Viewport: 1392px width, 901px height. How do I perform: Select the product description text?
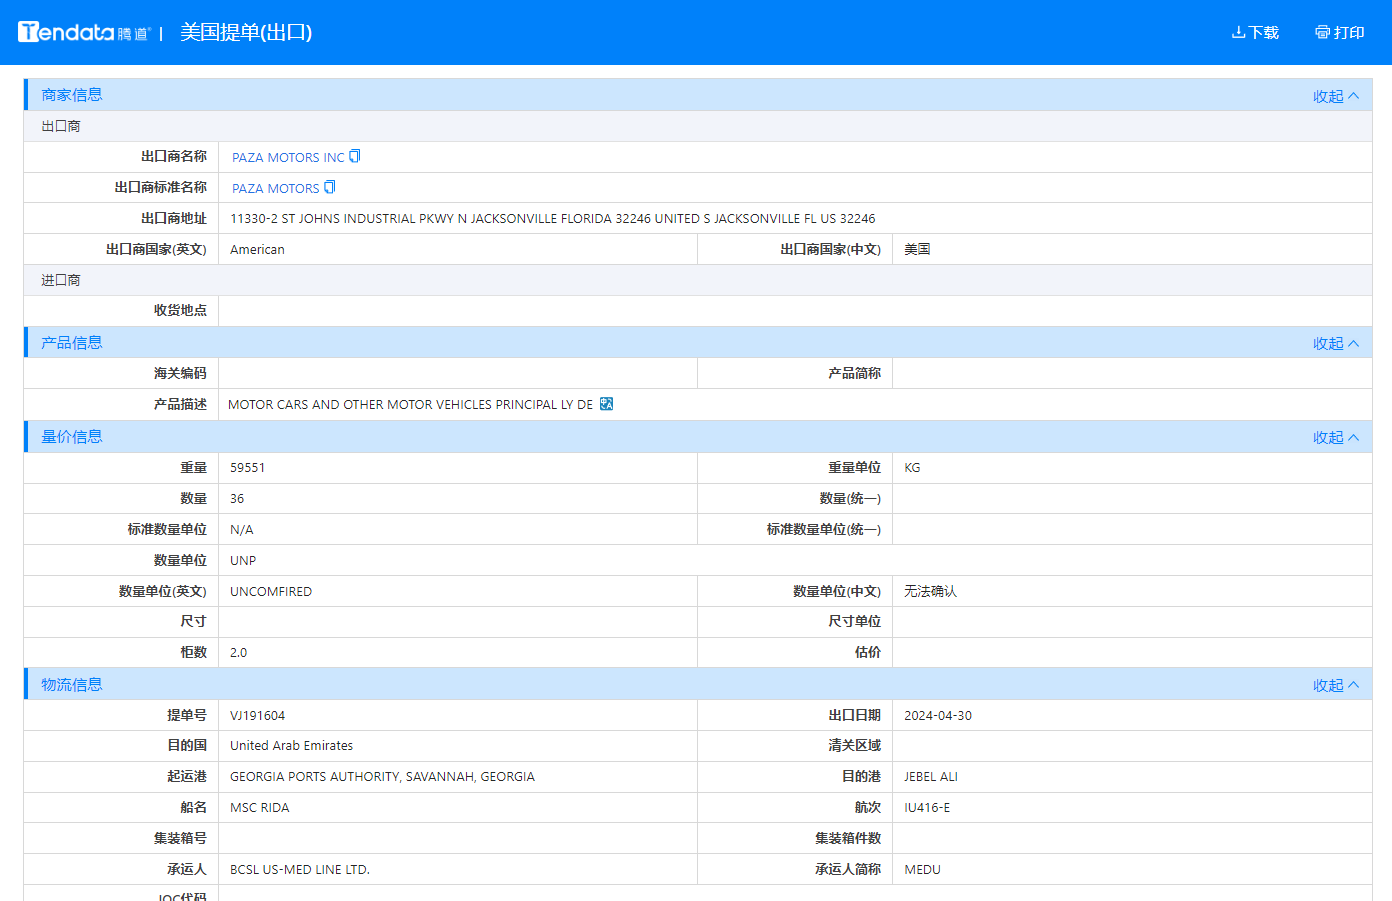coord(410,405)
